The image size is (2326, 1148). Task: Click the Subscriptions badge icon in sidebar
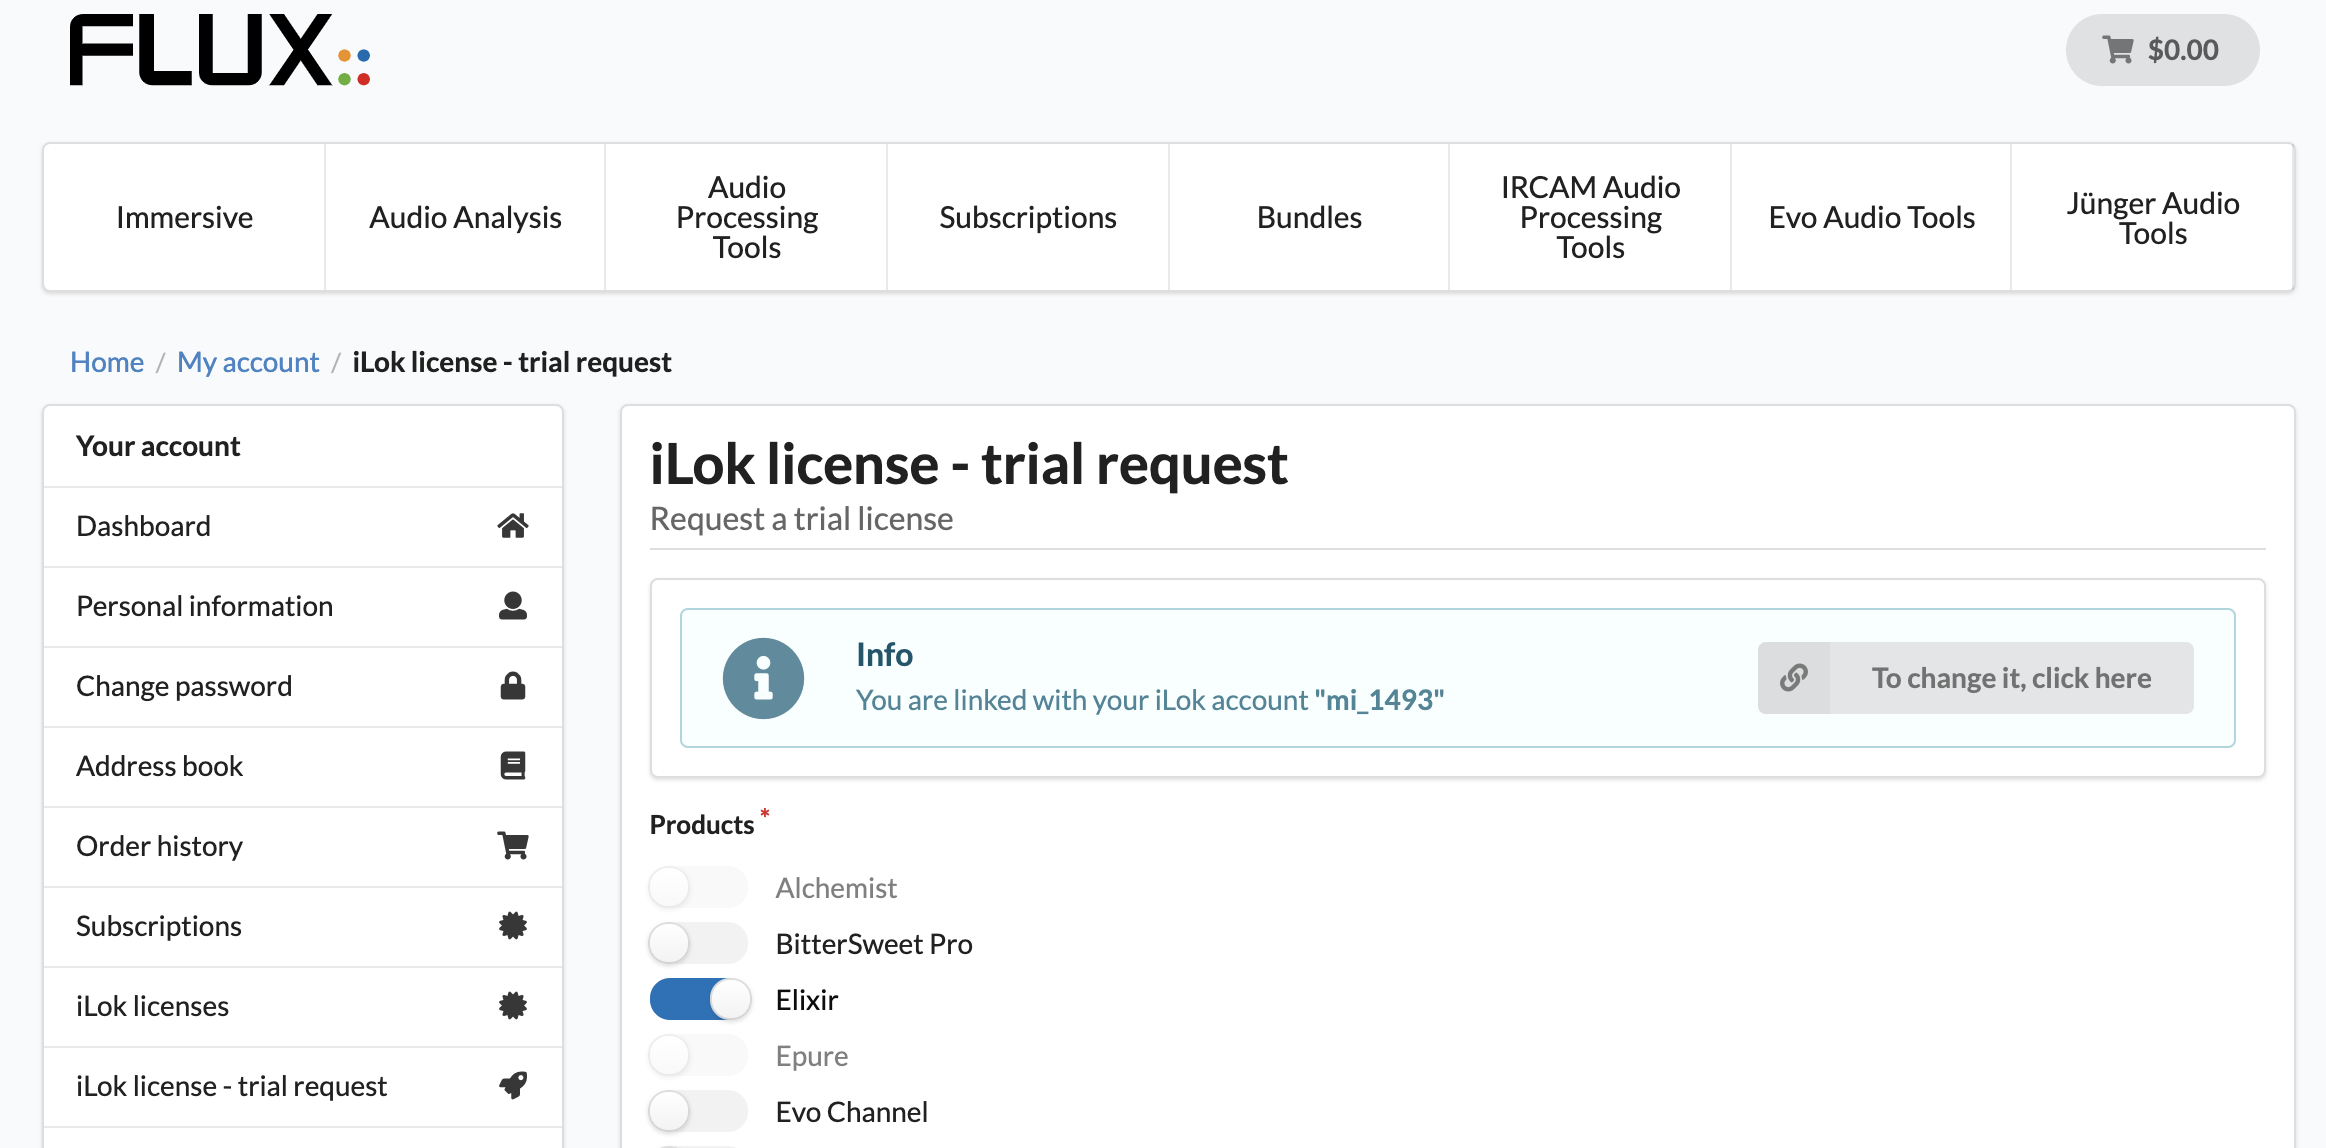513,926
